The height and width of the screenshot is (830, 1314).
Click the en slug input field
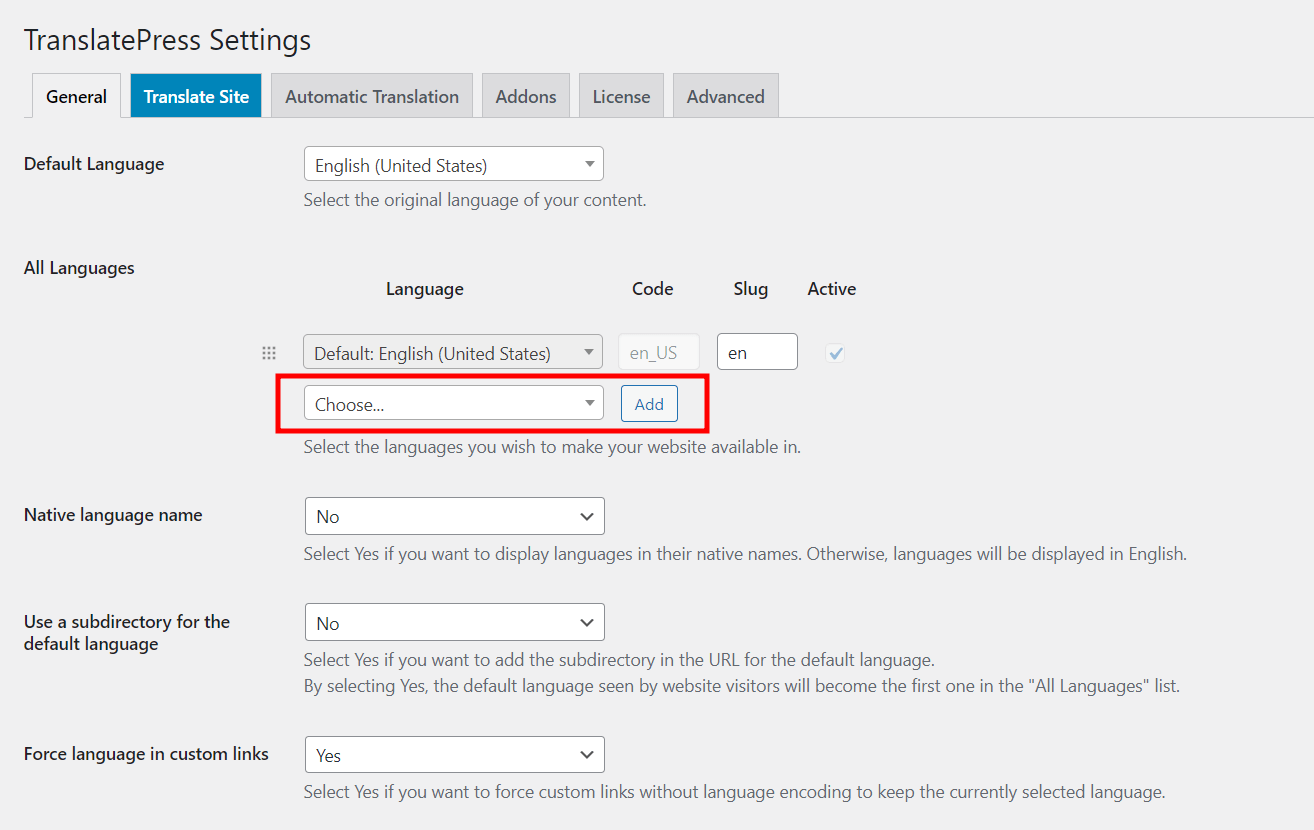757,352
